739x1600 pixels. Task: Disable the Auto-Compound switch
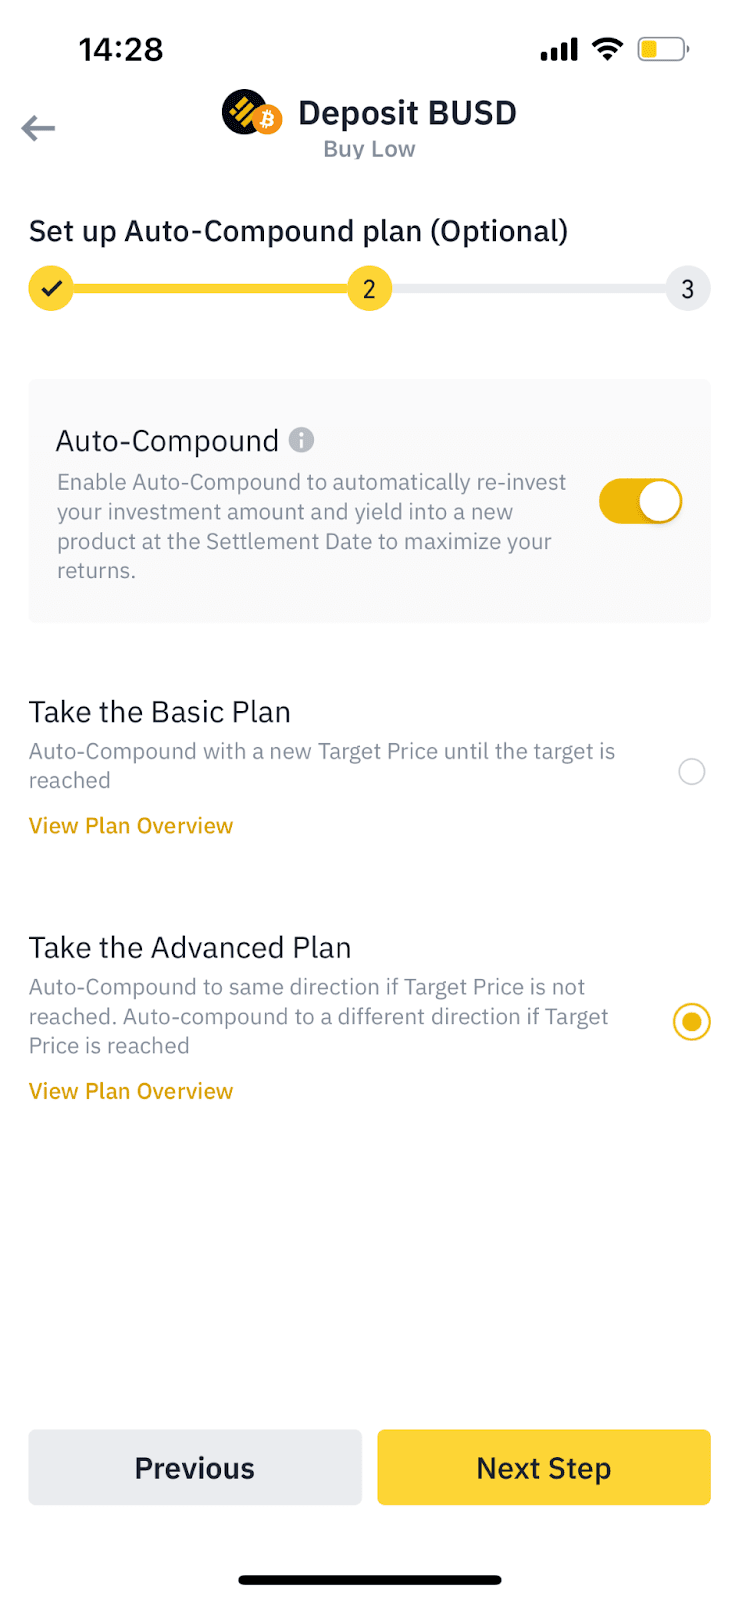click(640, 501)
